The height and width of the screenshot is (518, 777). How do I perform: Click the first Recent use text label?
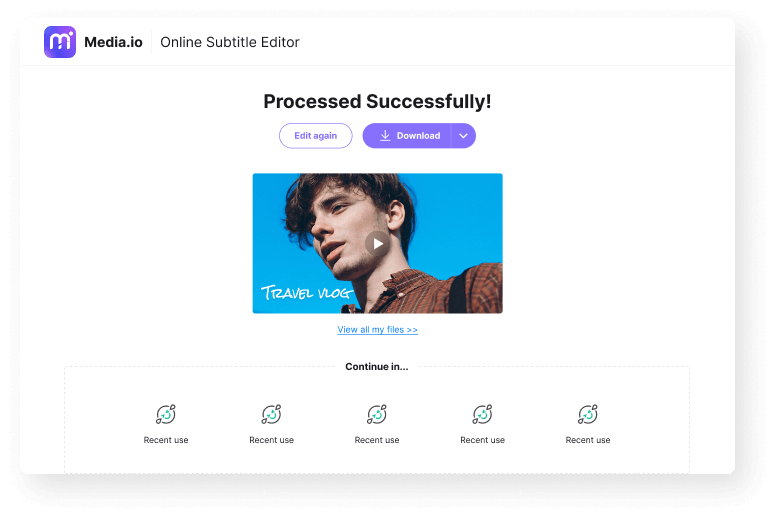[x=166, y=440]
